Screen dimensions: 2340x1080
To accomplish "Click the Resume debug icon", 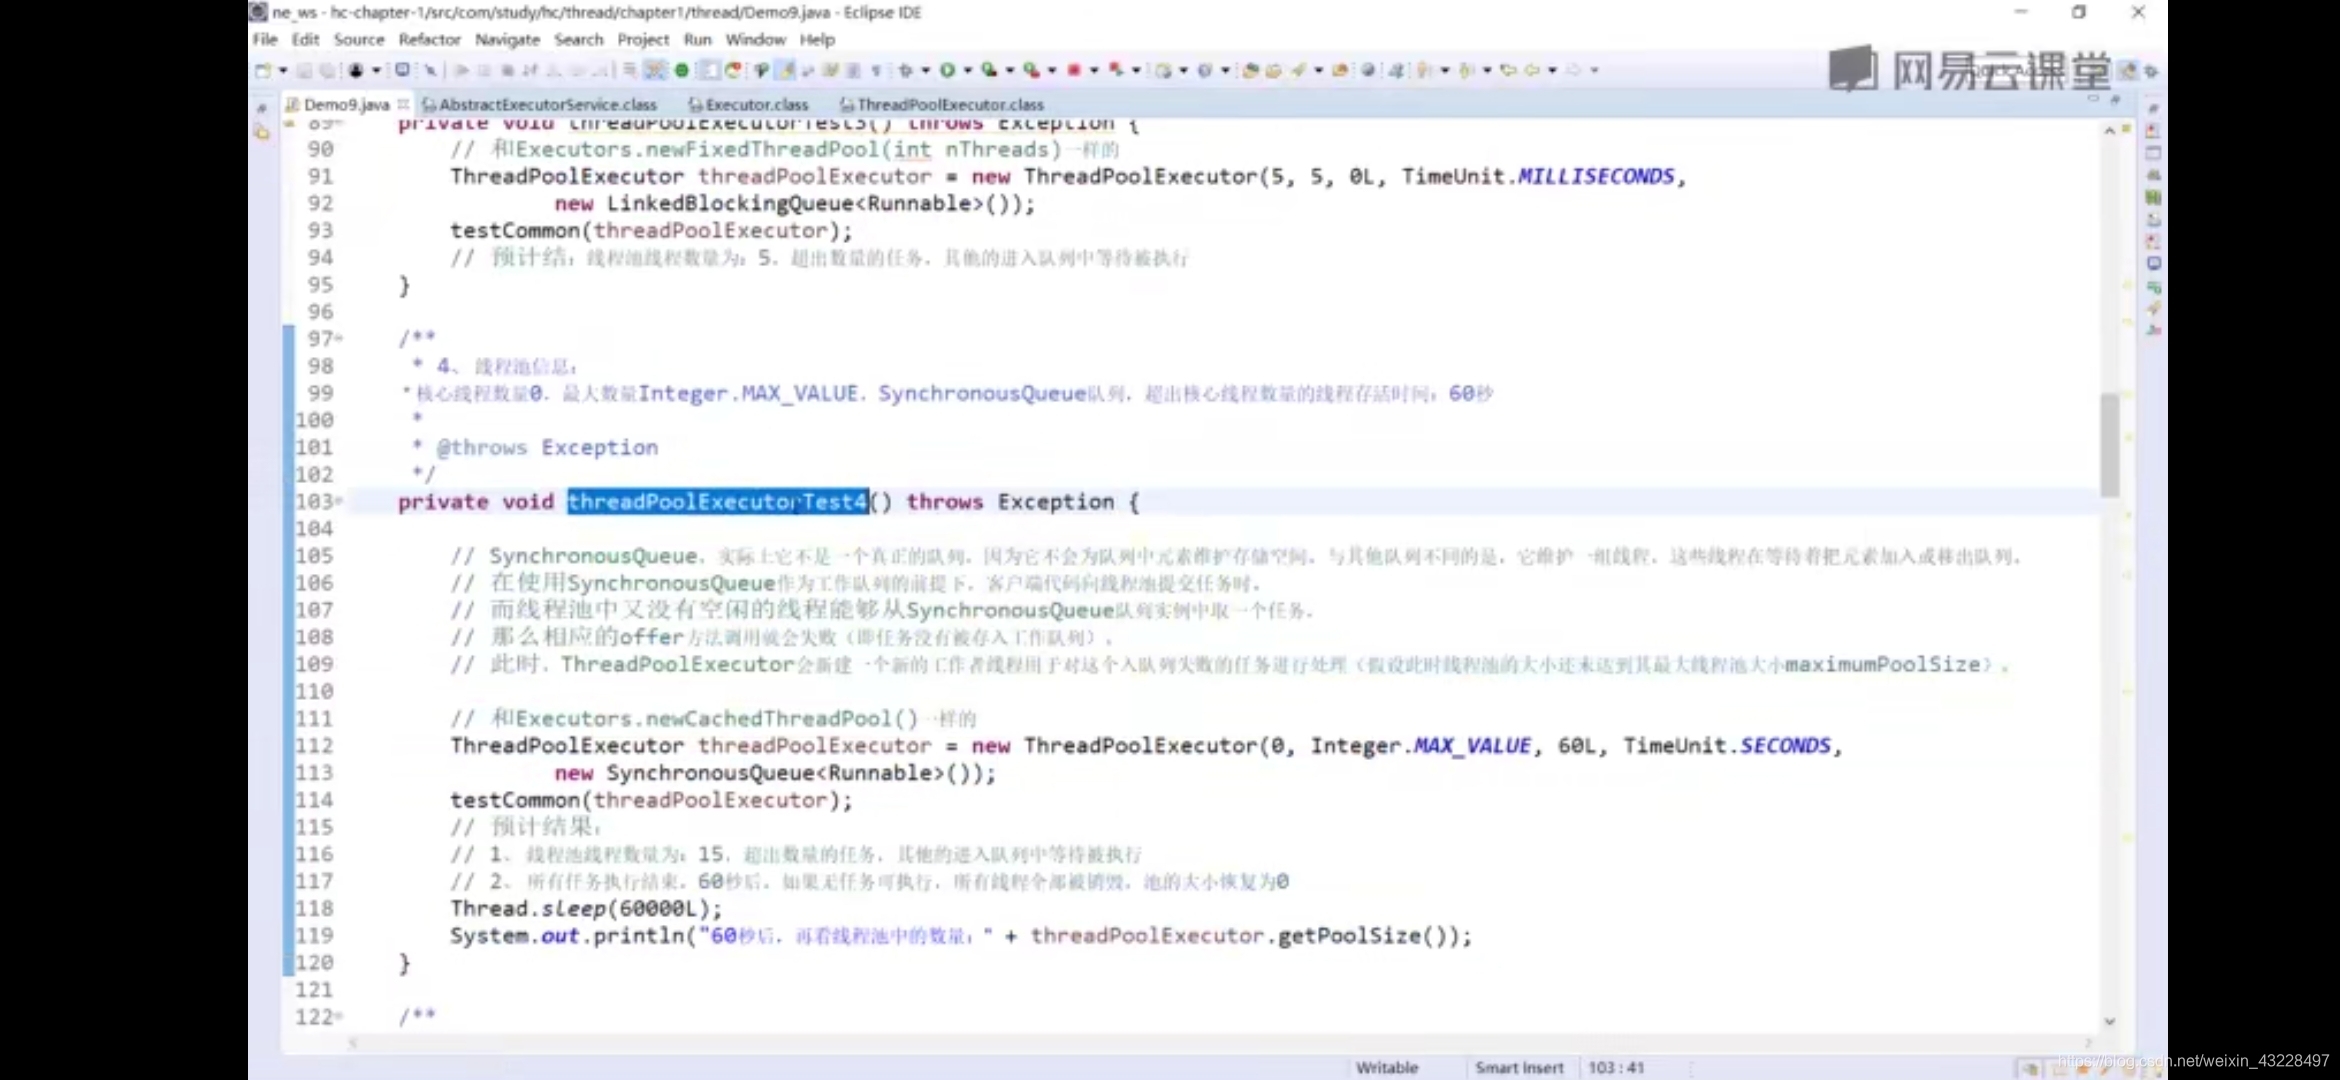I will (x=461, y=70).
